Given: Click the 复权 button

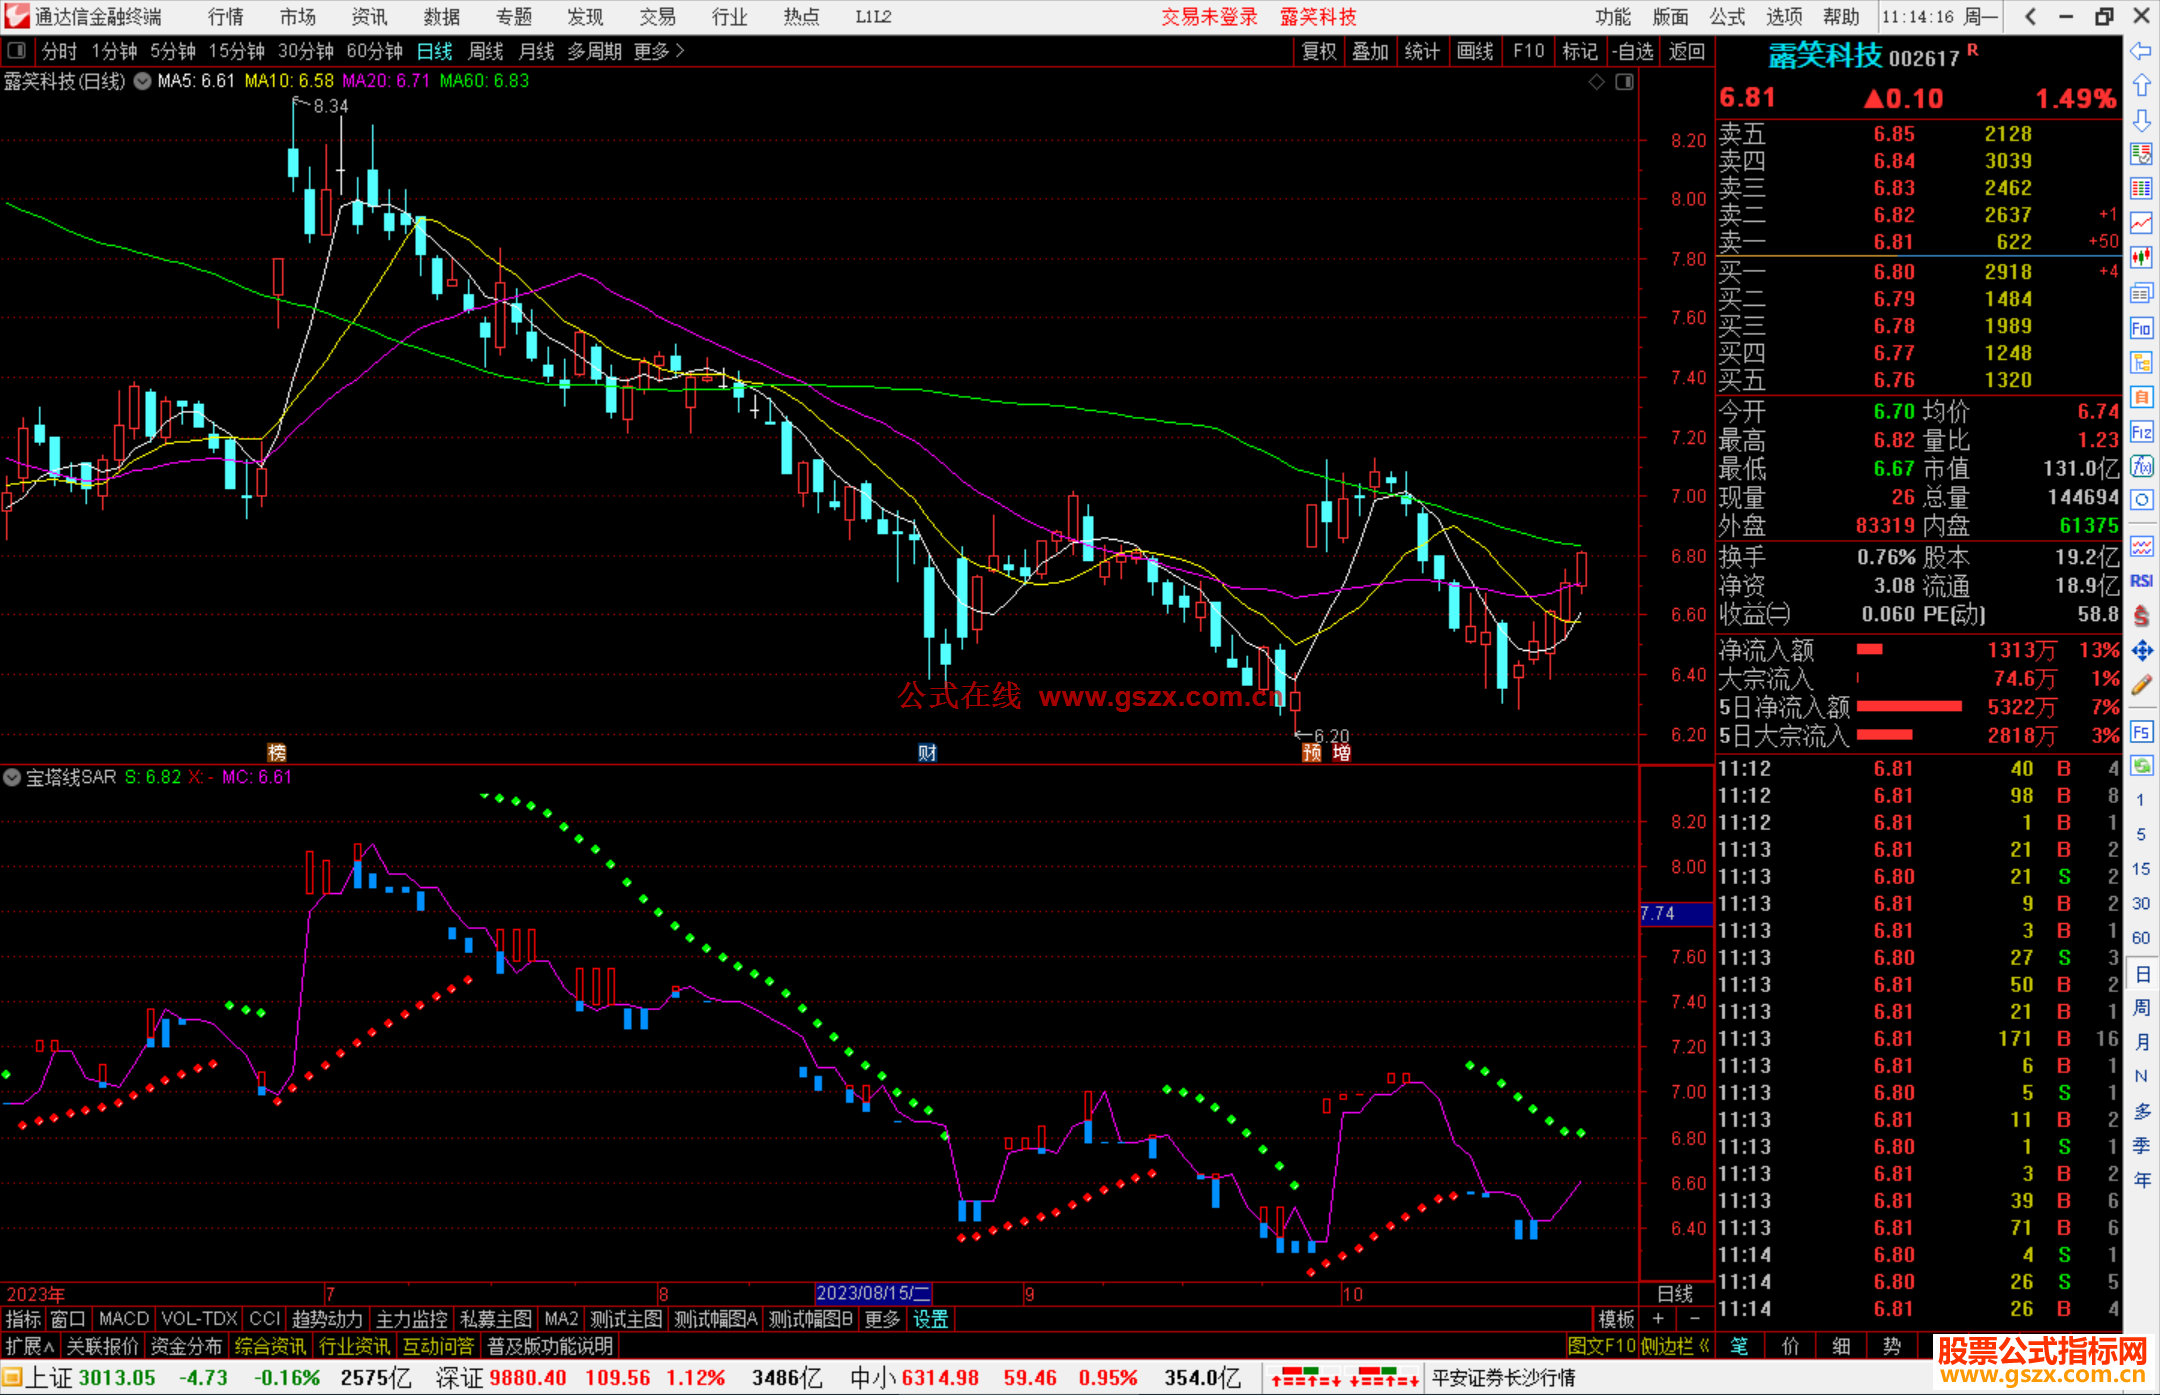Looking at the screenshot, I should [1318, 51].
